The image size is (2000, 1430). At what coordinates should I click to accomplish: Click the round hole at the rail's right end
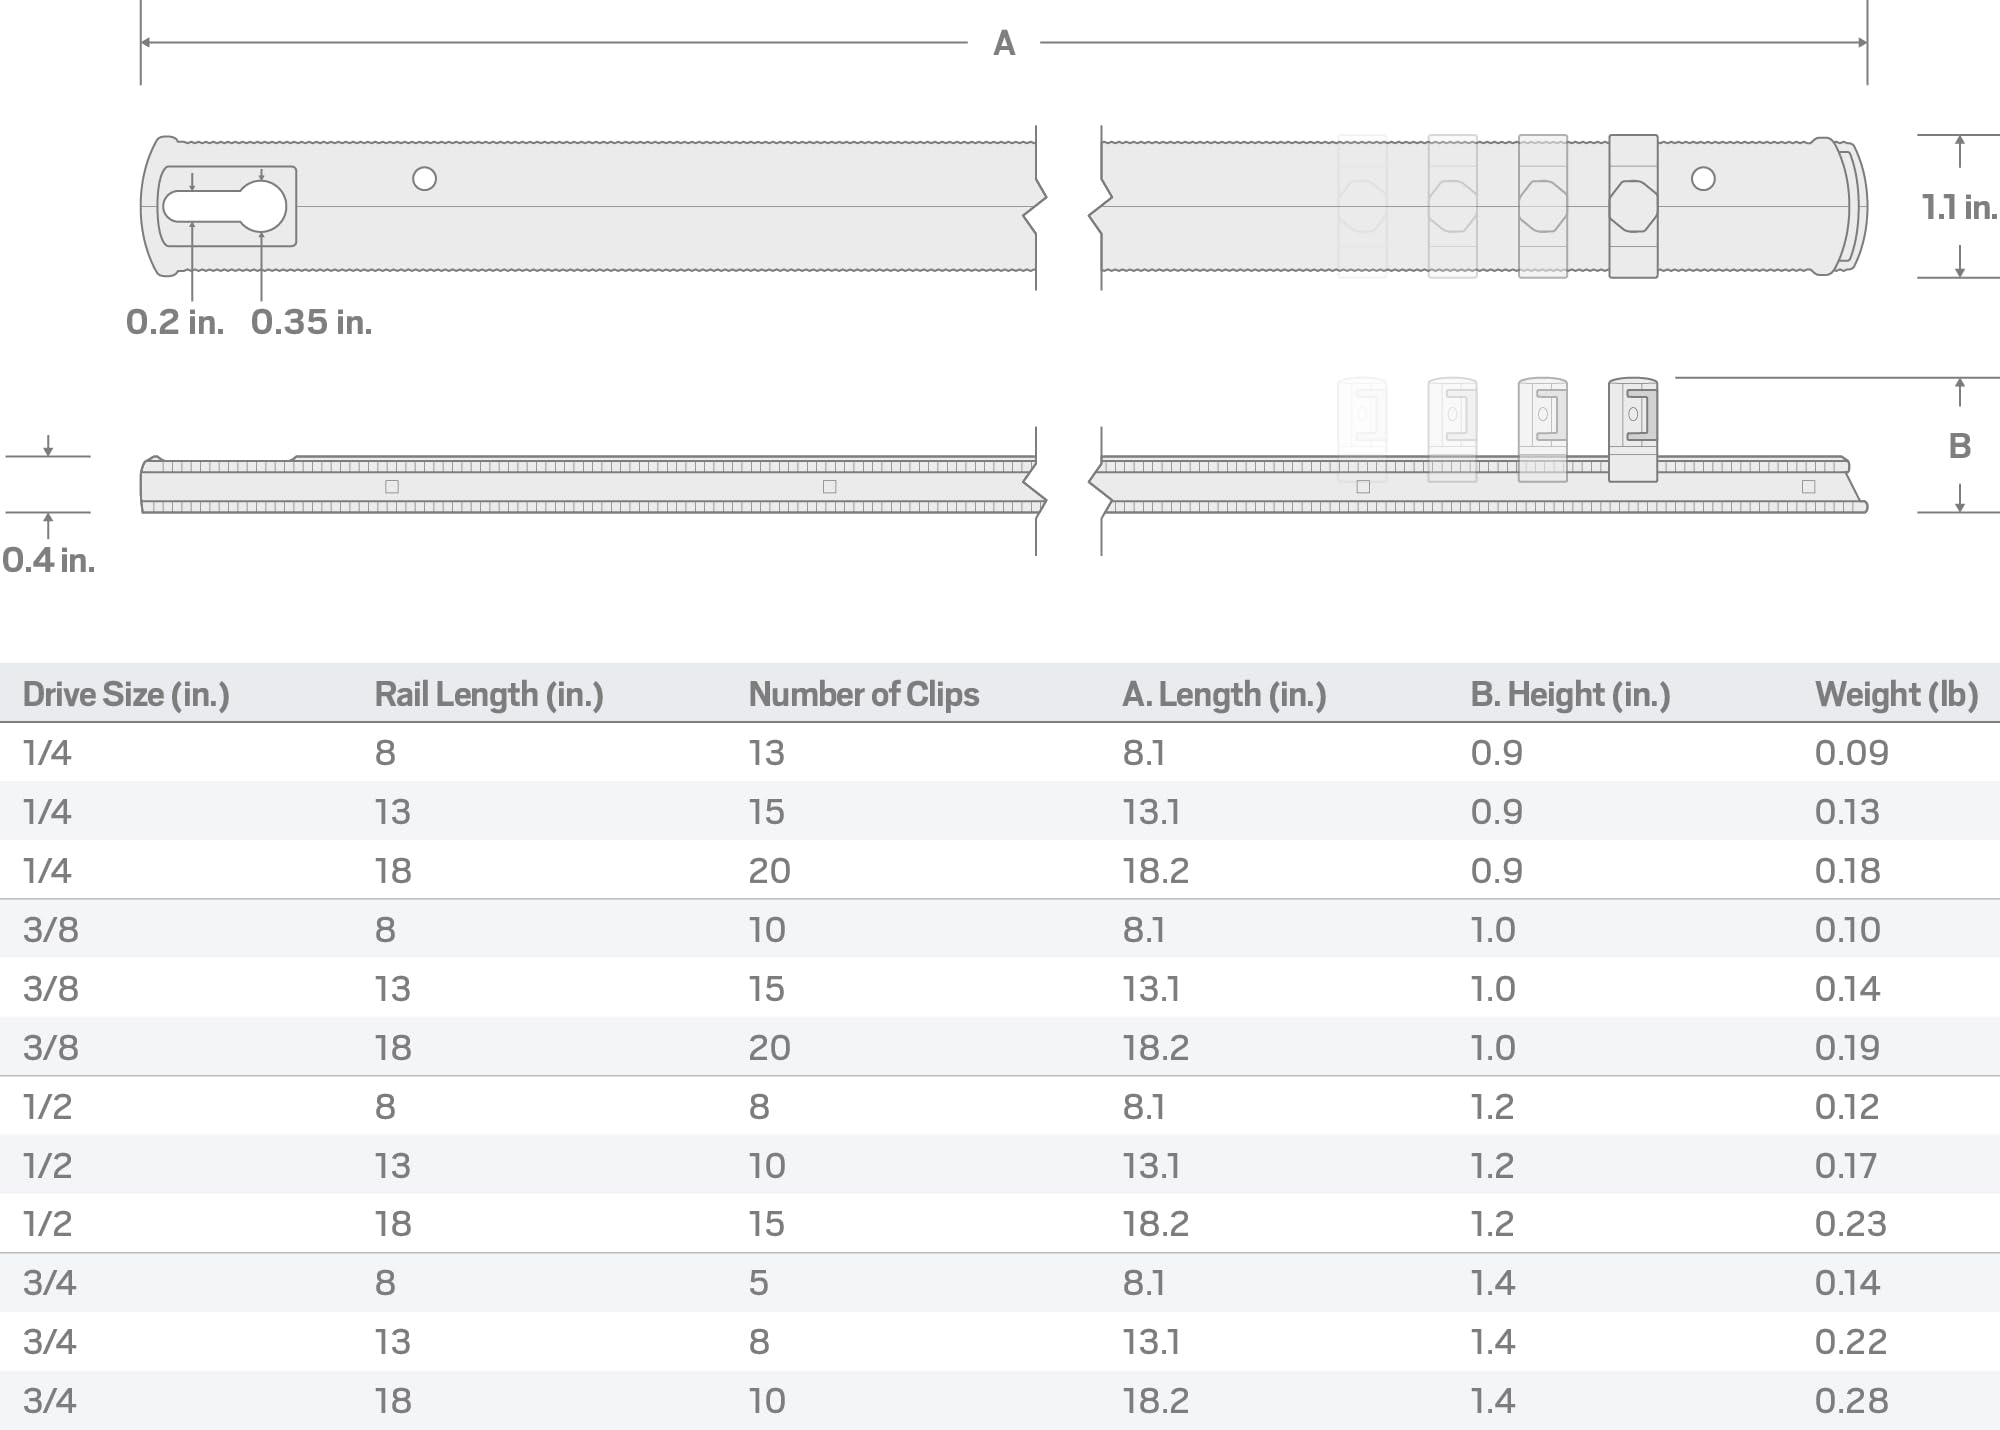coord(1703,179)
